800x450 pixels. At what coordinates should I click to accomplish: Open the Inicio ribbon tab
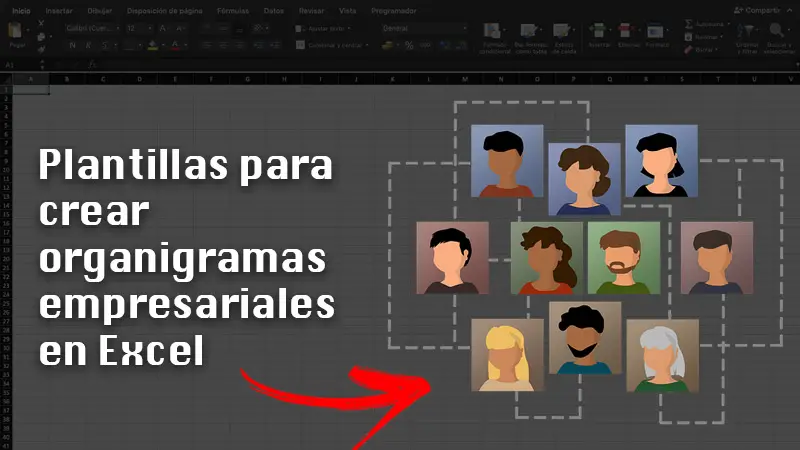(x=21, y=11)
